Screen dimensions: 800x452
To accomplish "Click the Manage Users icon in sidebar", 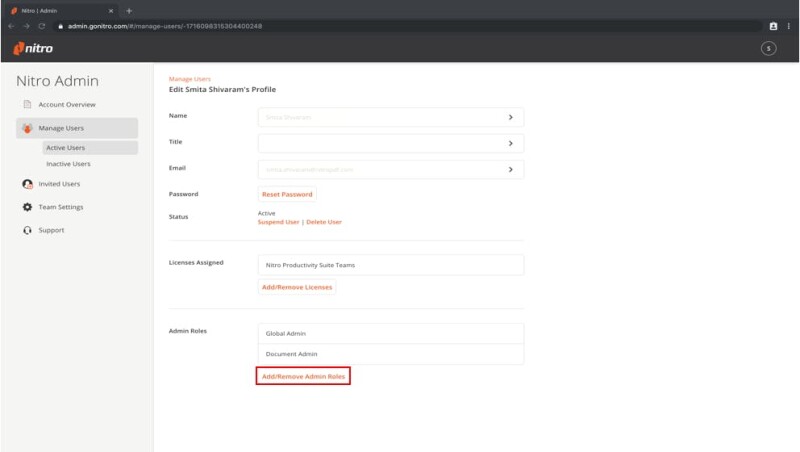I will 28,128.
